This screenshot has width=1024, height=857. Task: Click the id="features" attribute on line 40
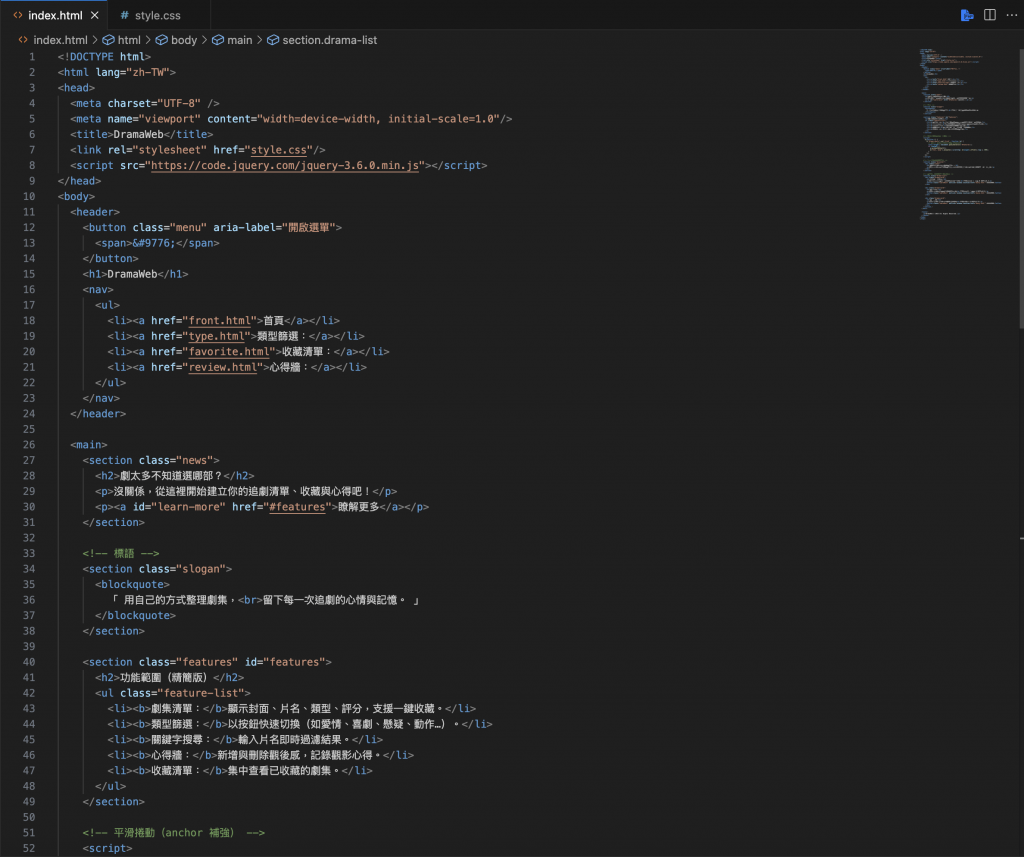click(285, 662)
